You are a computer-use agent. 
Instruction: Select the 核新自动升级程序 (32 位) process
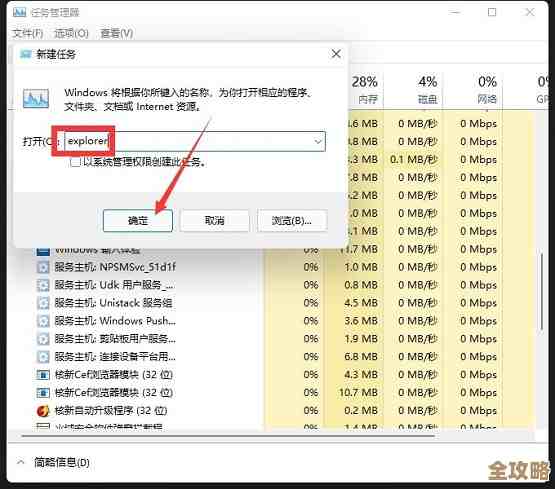tap(111, 411)
